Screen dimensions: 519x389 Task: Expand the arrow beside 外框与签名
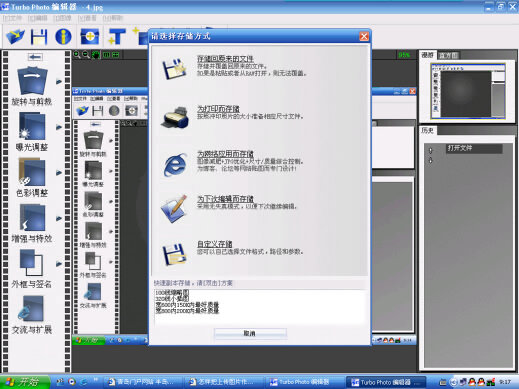(59, 264)
